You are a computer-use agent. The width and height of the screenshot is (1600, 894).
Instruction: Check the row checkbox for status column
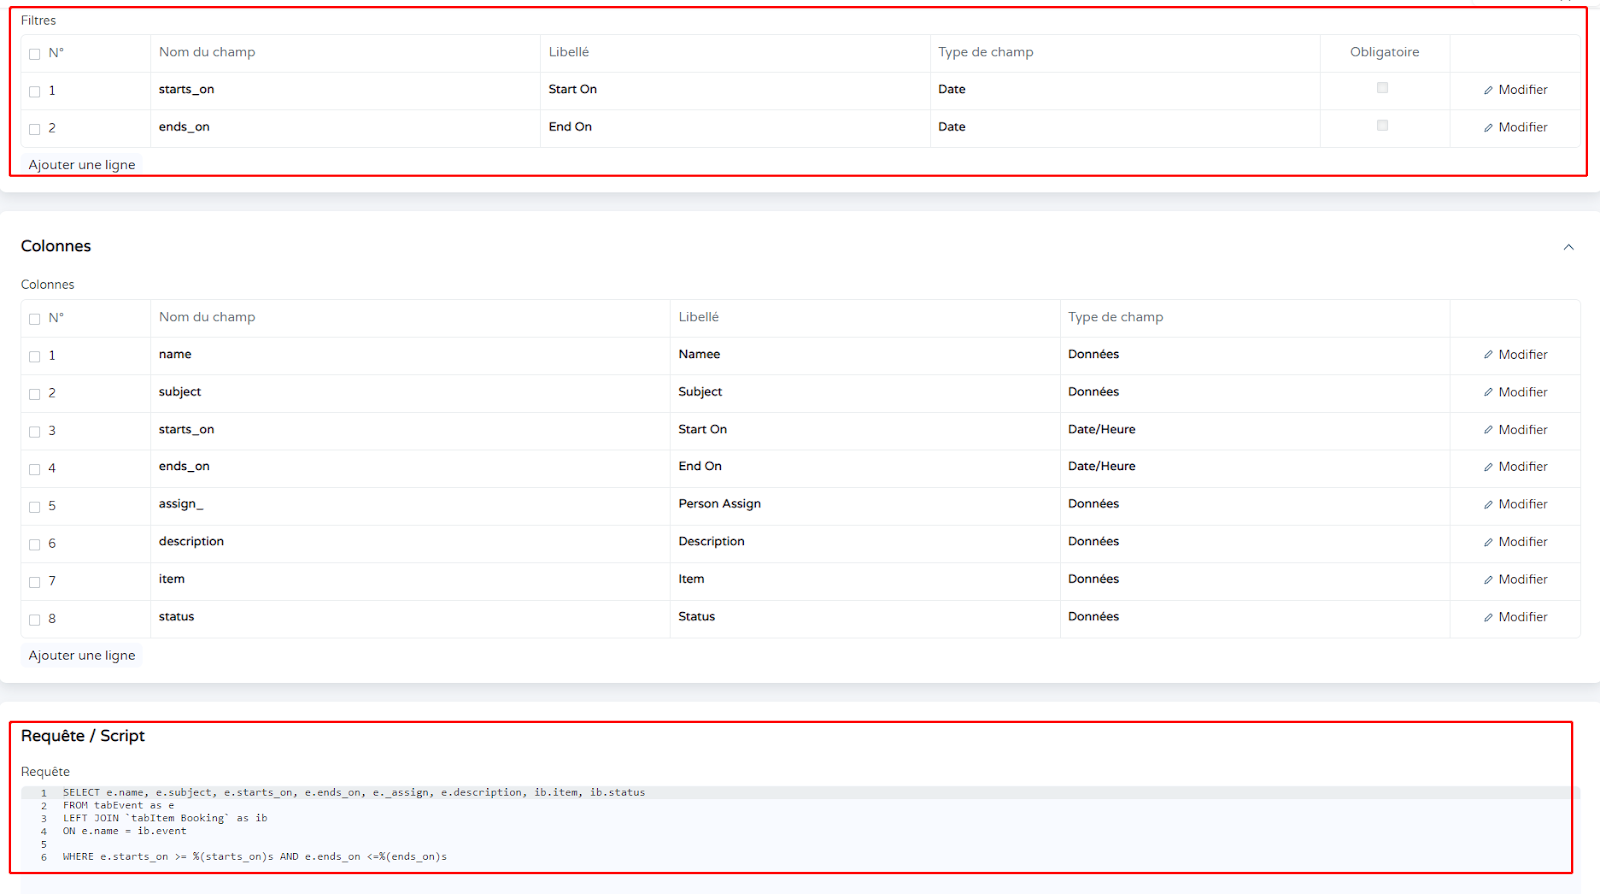[35, 620]
